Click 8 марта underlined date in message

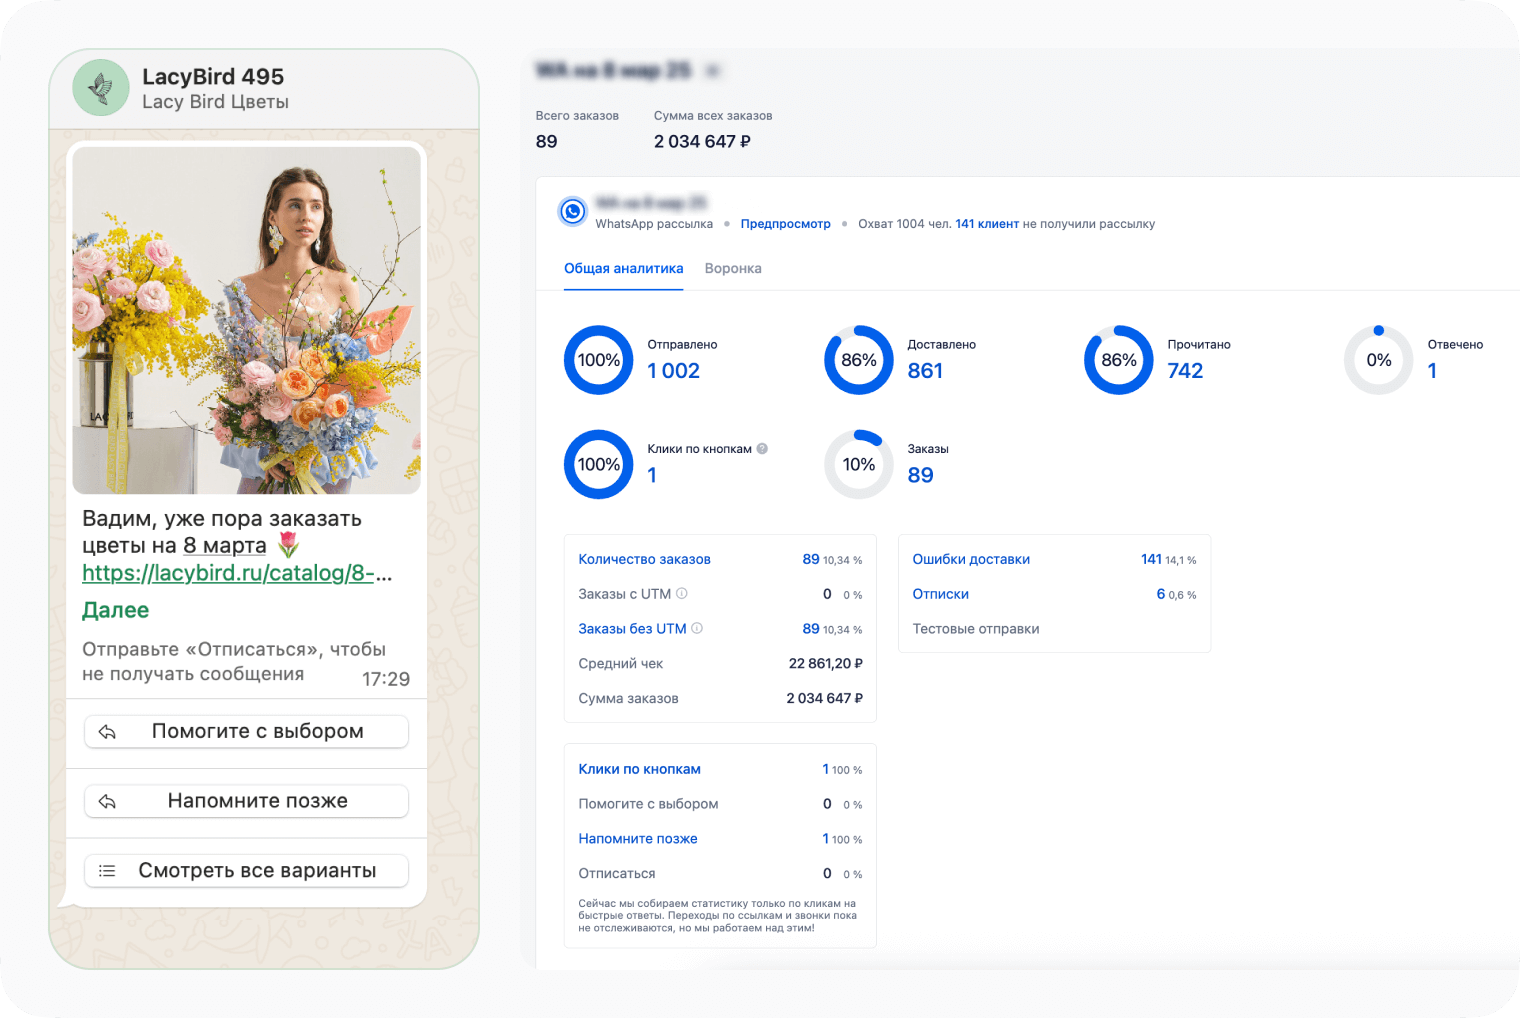225,545
